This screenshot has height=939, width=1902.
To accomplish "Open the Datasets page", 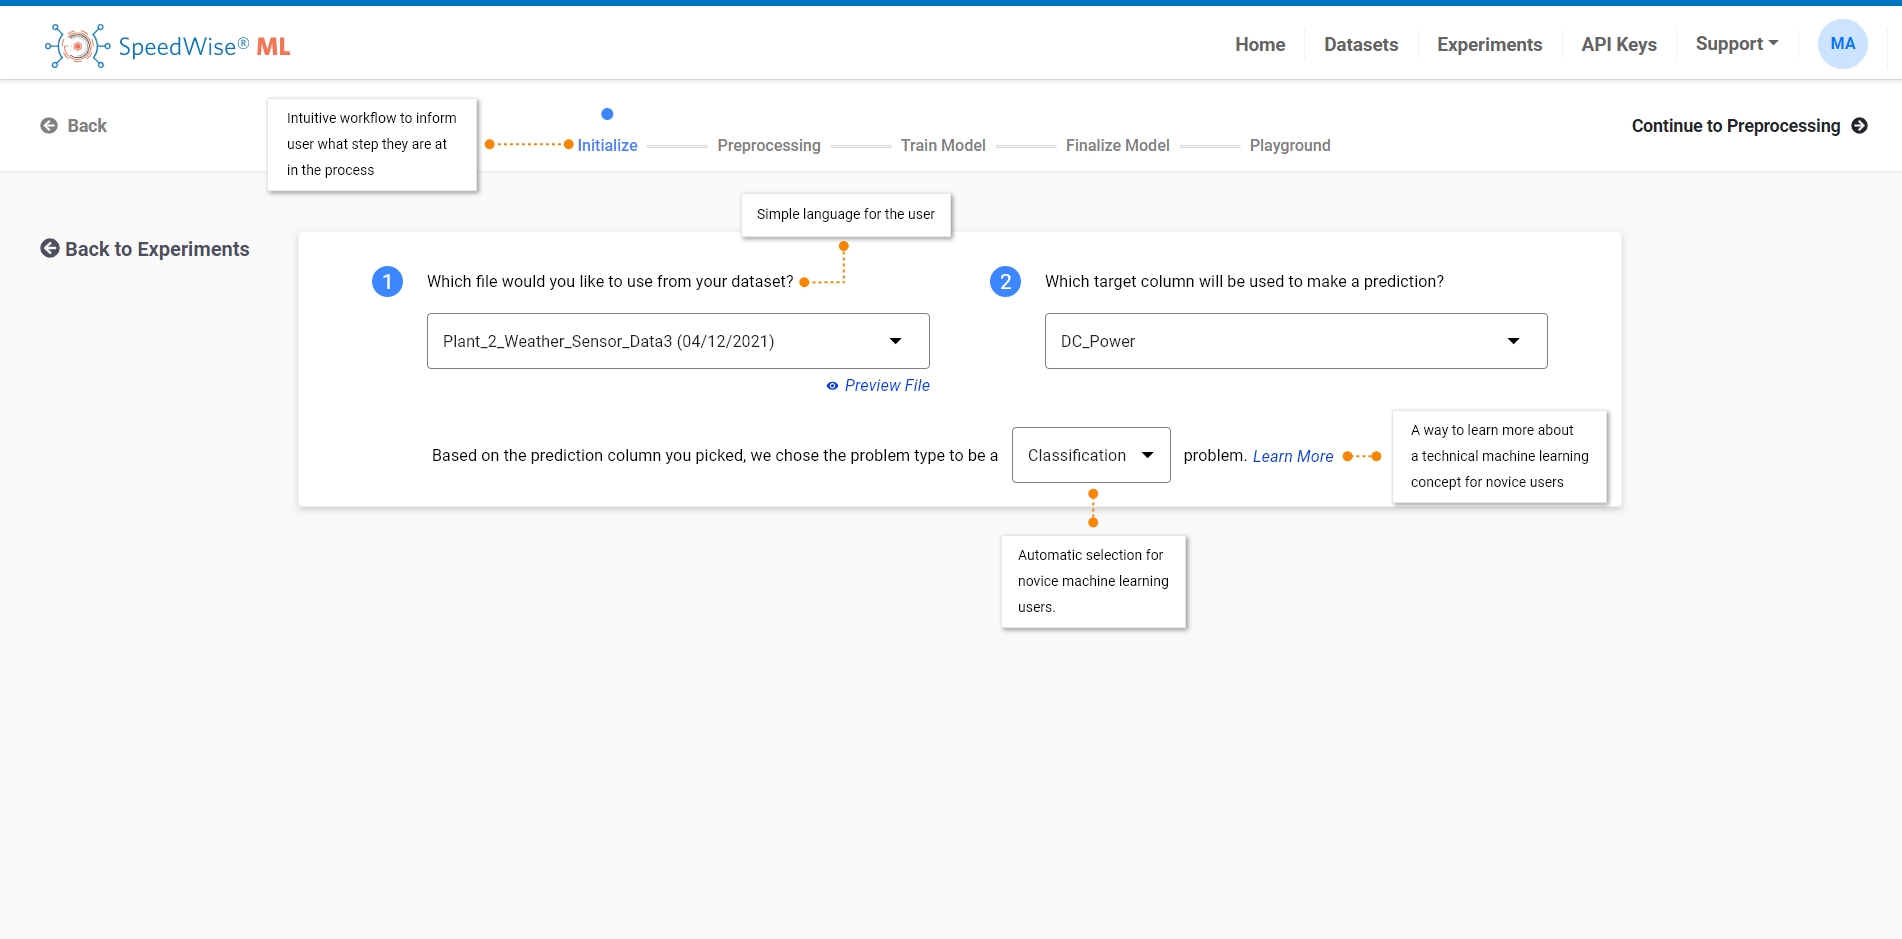I will click(1360, 45).
